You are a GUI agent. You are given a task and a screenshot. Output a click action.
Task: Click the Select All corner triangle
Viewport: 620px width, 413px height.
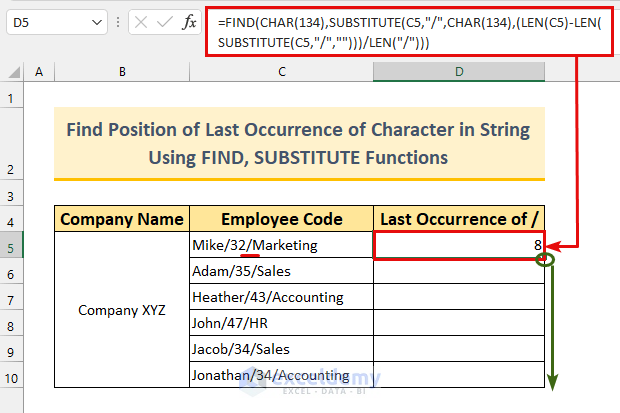click(x=14, y=72)
